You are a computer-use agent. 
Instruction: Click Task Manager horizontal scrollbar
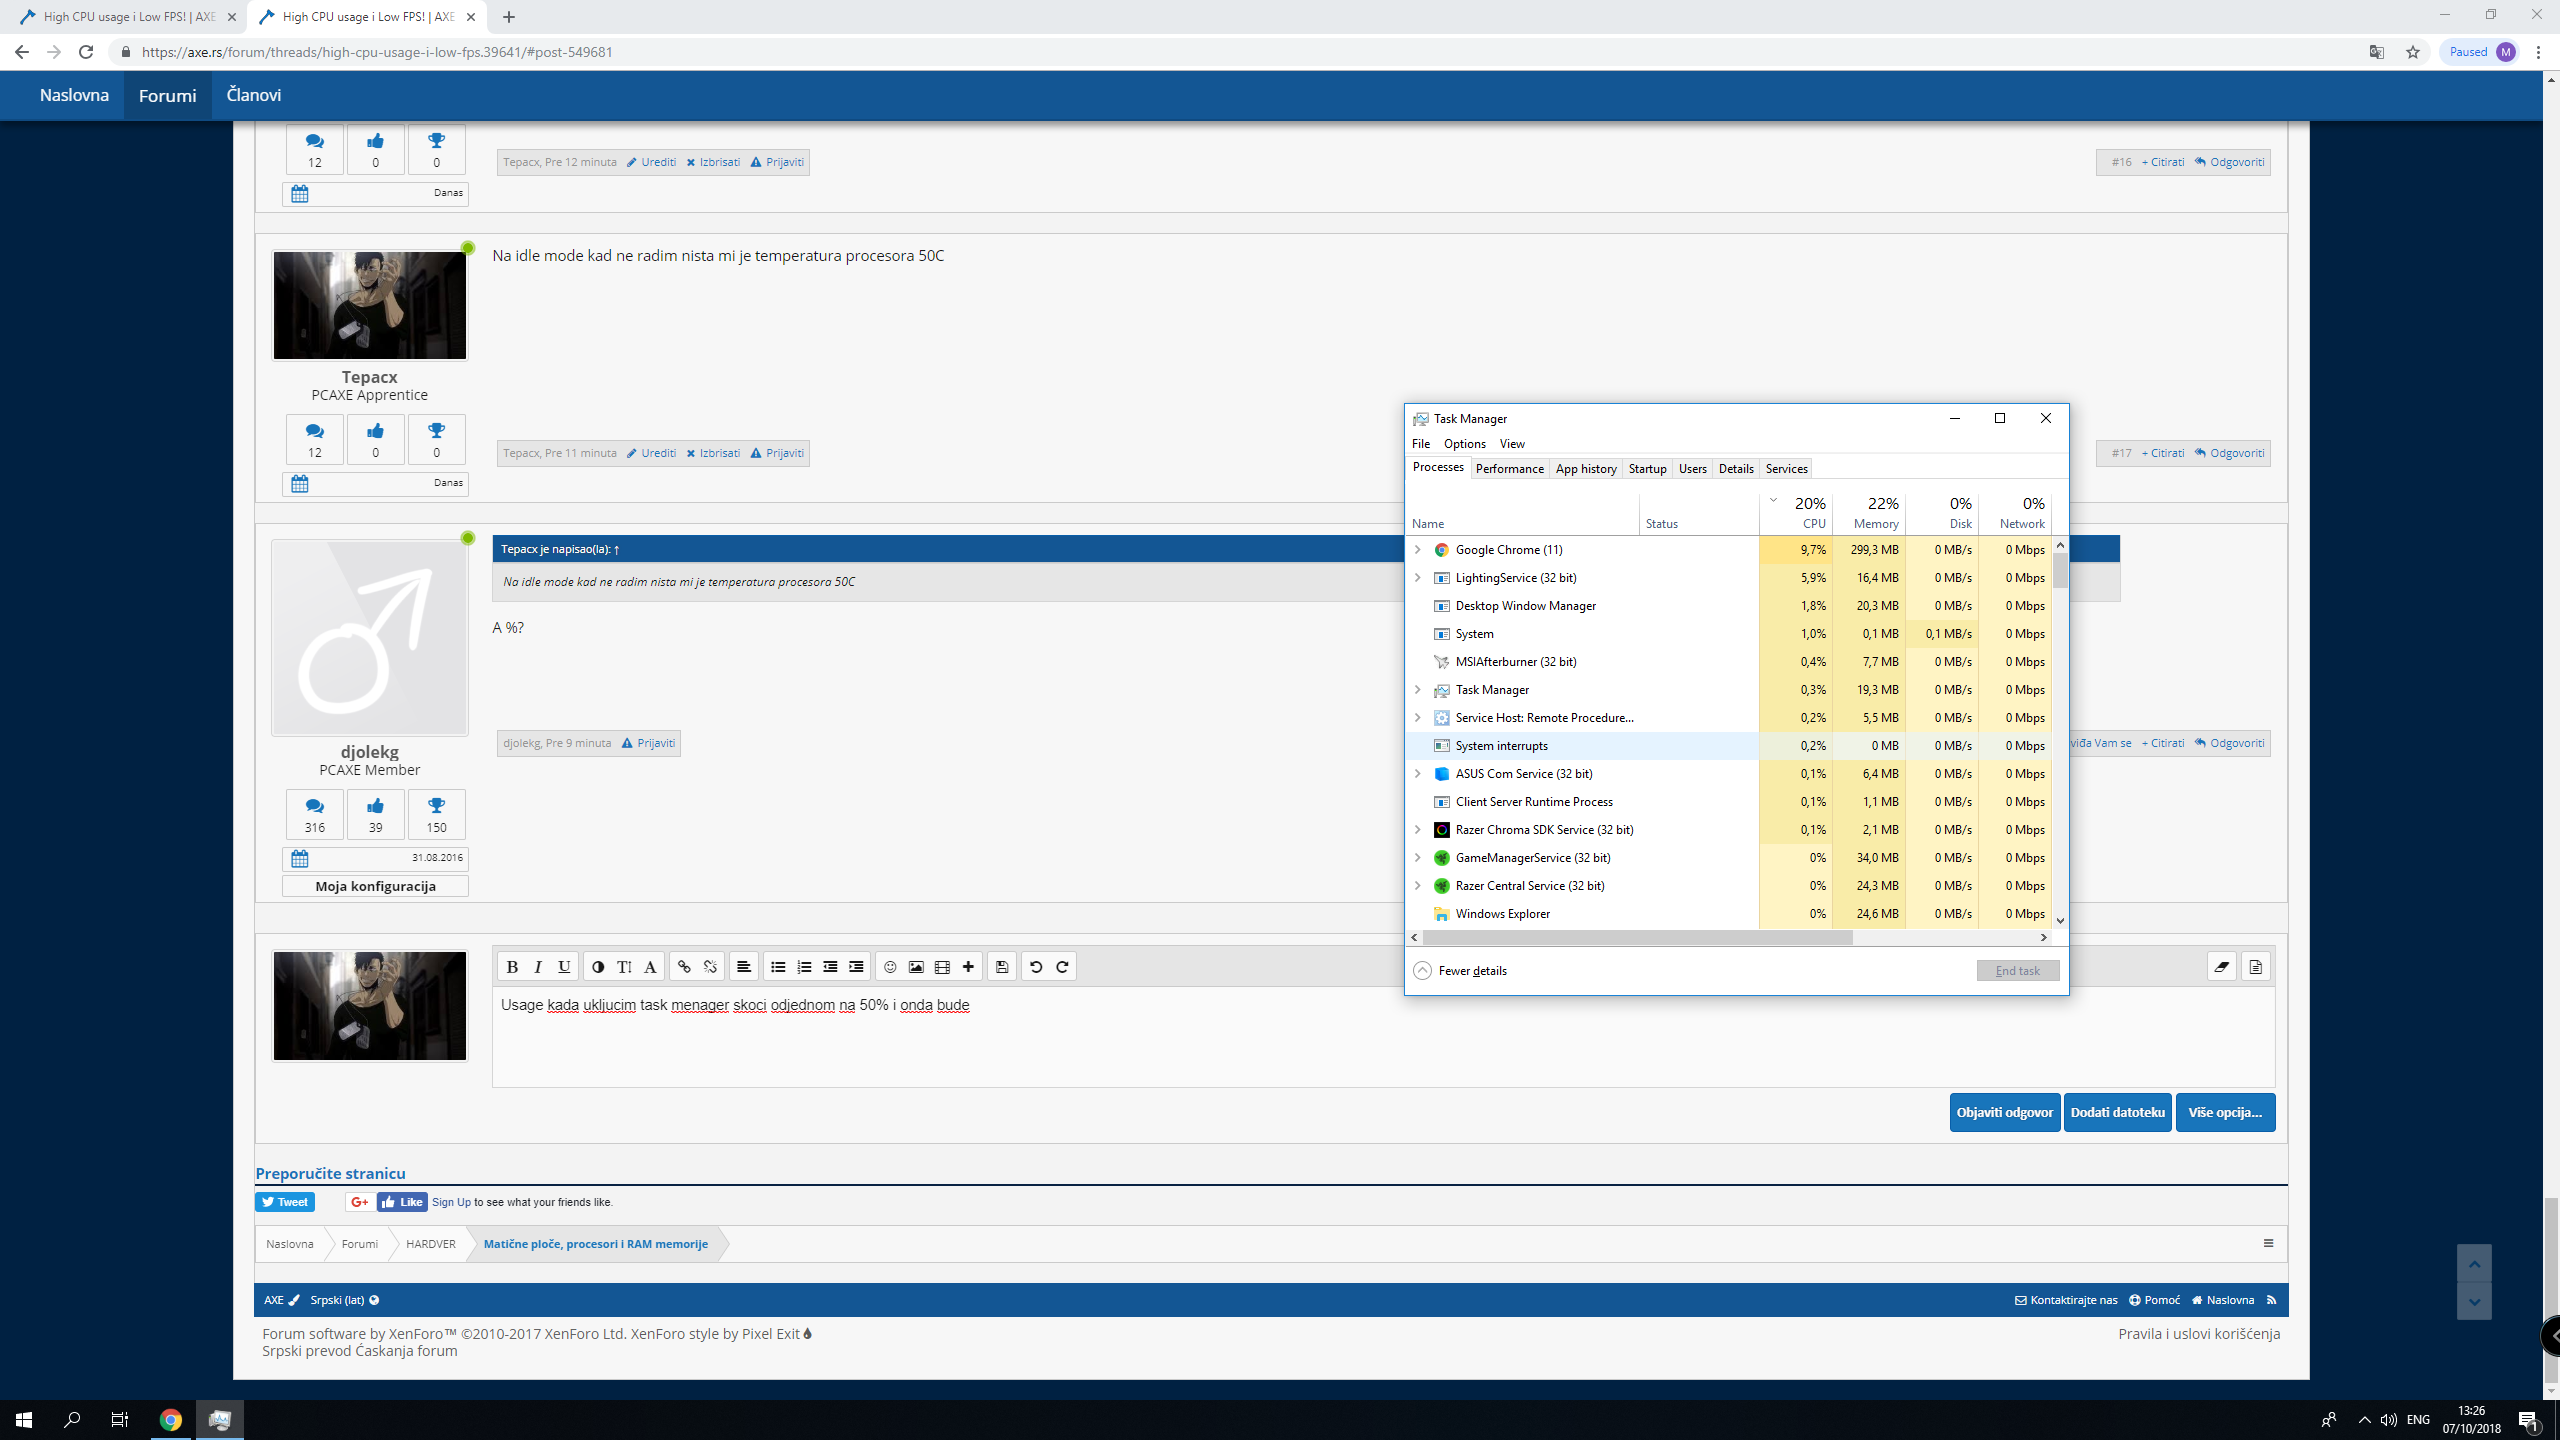1637,938
